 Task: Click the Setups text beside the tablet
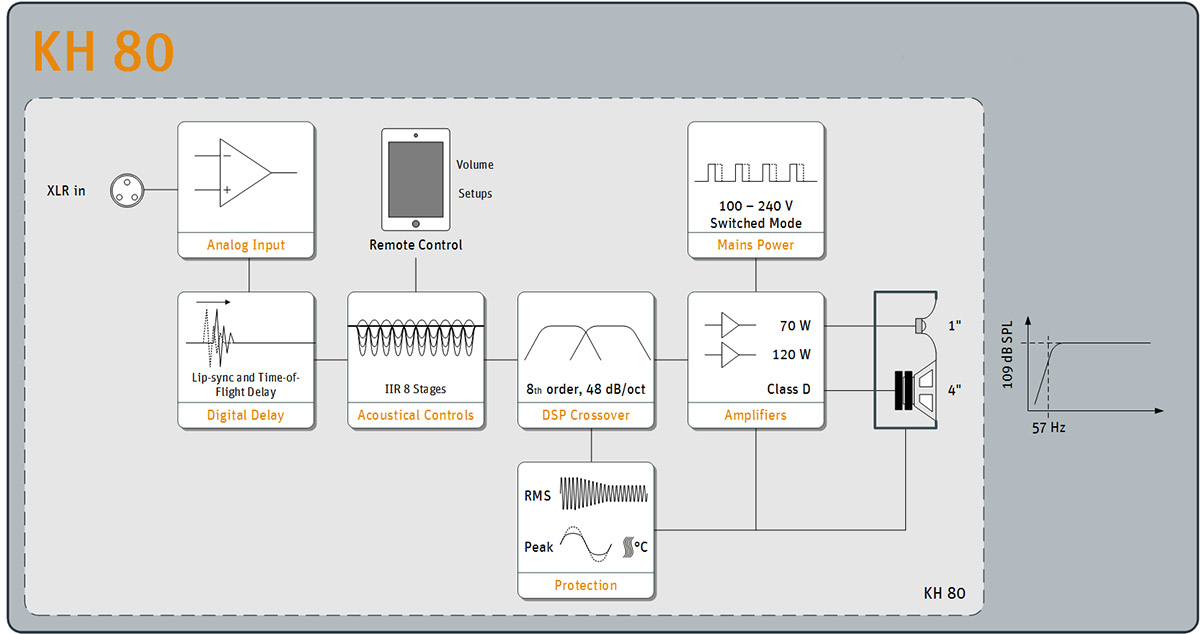coord(475,193)
